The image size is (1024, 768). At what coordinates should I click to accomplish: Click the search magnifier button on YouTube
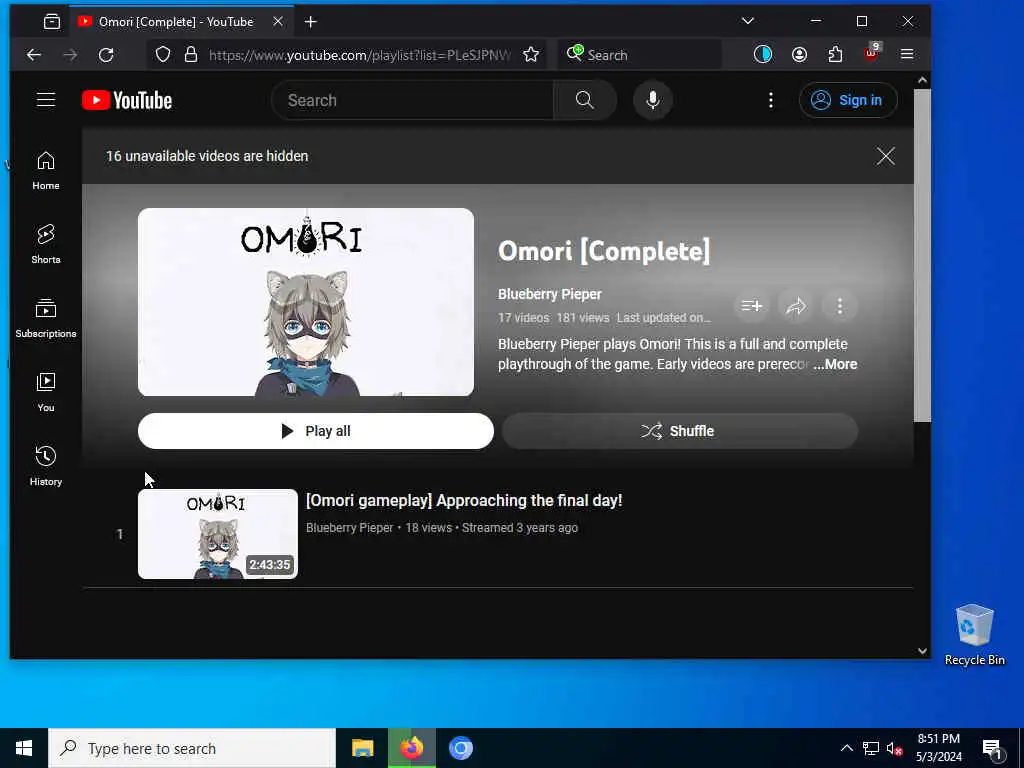pos(584,100)
